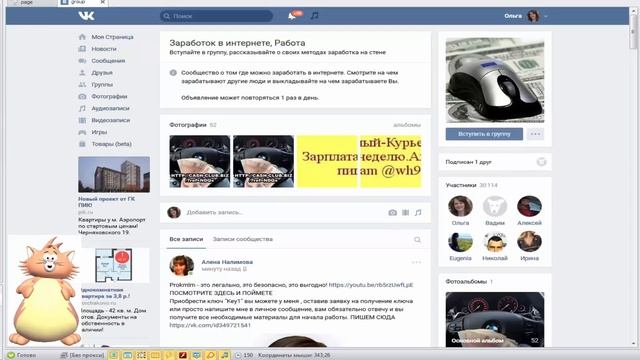Screen dimensions: 640x360
Task: Open member Ирина's avatar
Action: pos(529,242)
